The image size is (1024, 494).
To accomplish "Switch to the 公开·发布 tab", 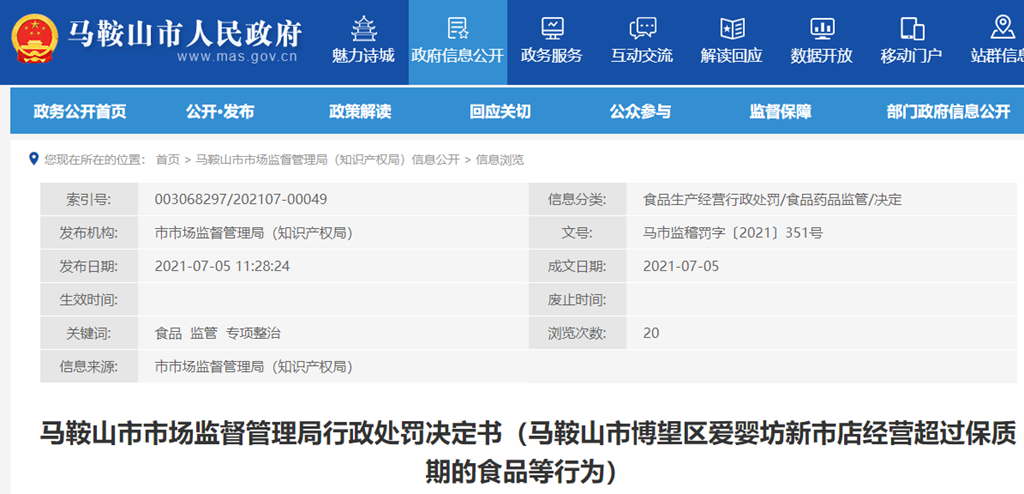I will click(220, 112).
